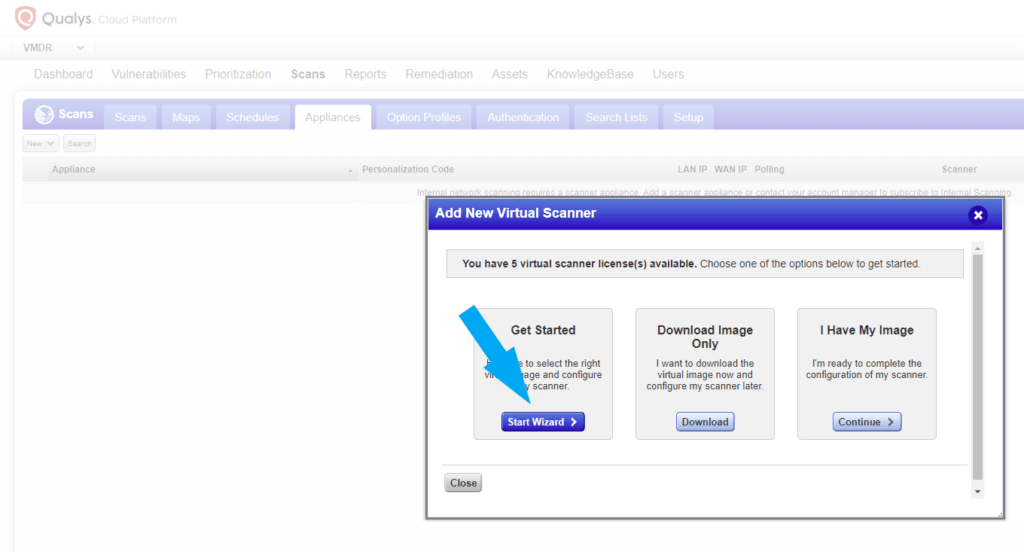Switch to the Option Profiles tab
The height and width of the screenshot is (552, 1024).
(x=423, y=118)
